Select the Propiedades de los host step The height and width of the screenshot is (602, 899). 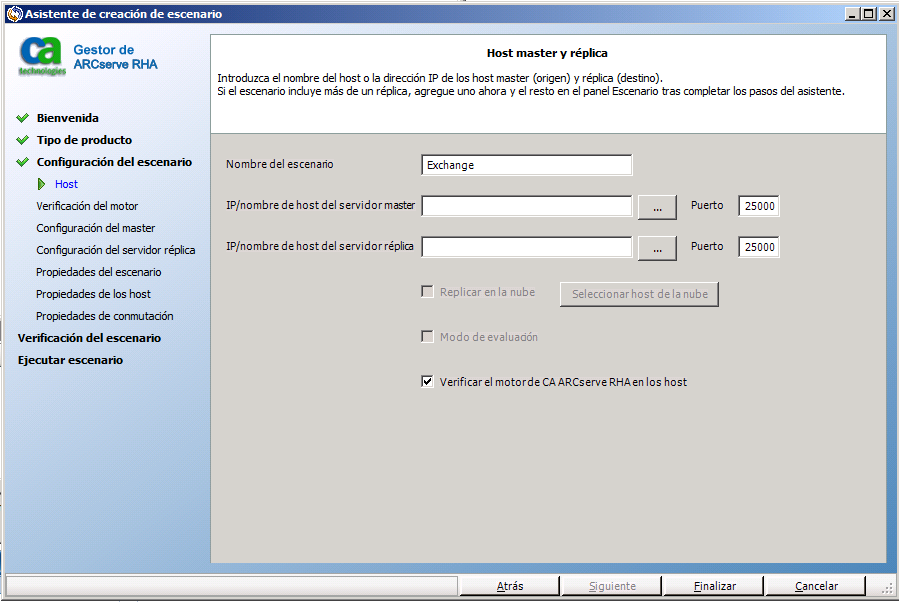click(93, 294)
